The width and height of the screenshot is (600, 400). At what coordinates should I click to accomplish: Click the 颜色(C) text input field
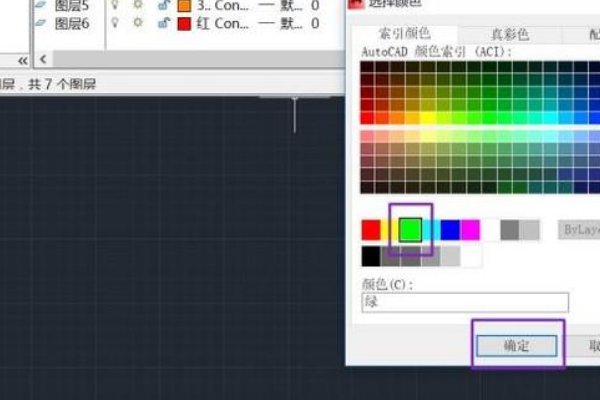pyautogui.click(x=464, y=302)
